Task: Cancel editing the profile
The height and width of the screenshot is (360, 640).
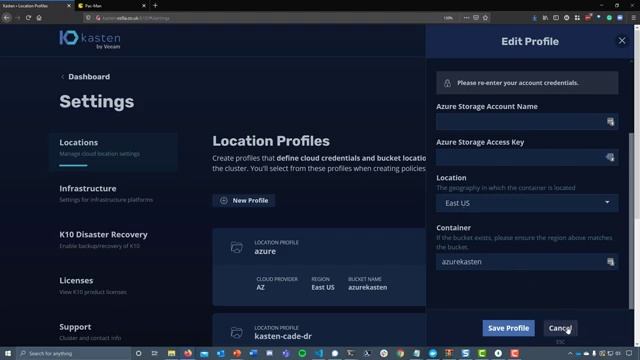Action: click(x=560, y=328)
